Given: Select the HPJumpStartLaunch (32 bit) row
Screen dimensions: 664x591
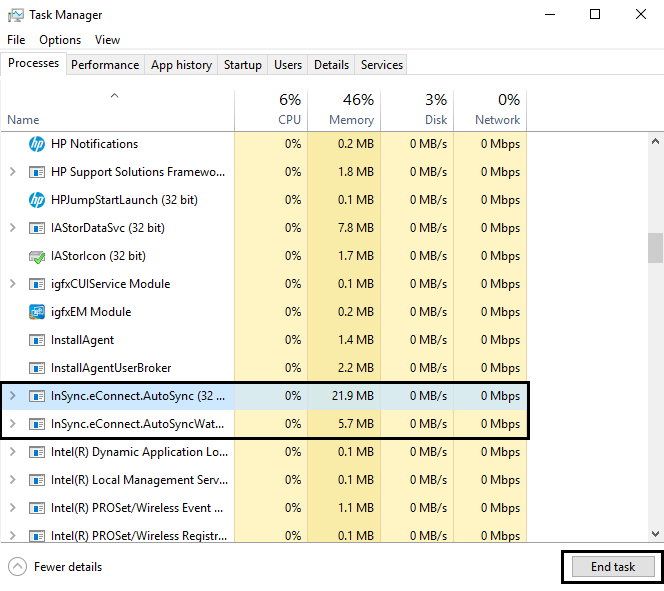Looking at the screenshot, I should 263,200.
